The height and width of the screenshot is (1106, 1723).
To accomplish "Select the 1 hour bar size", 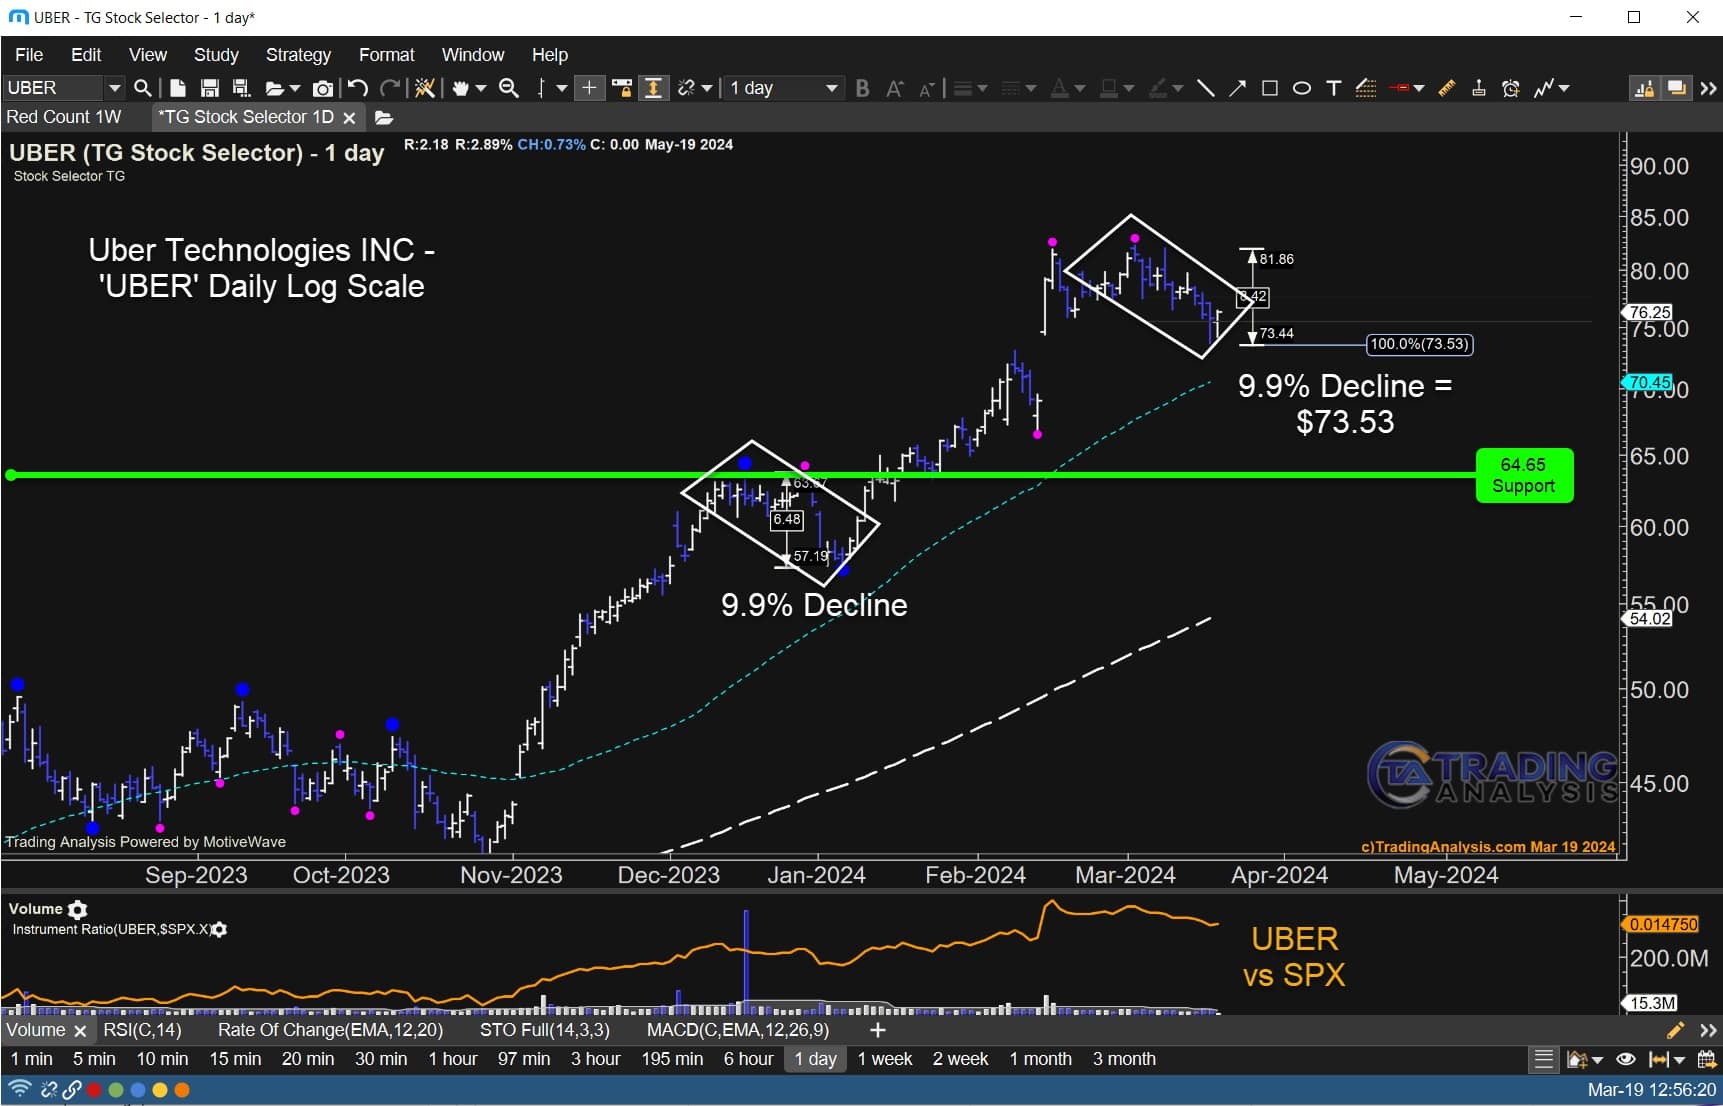I will tap(453, 1059).
